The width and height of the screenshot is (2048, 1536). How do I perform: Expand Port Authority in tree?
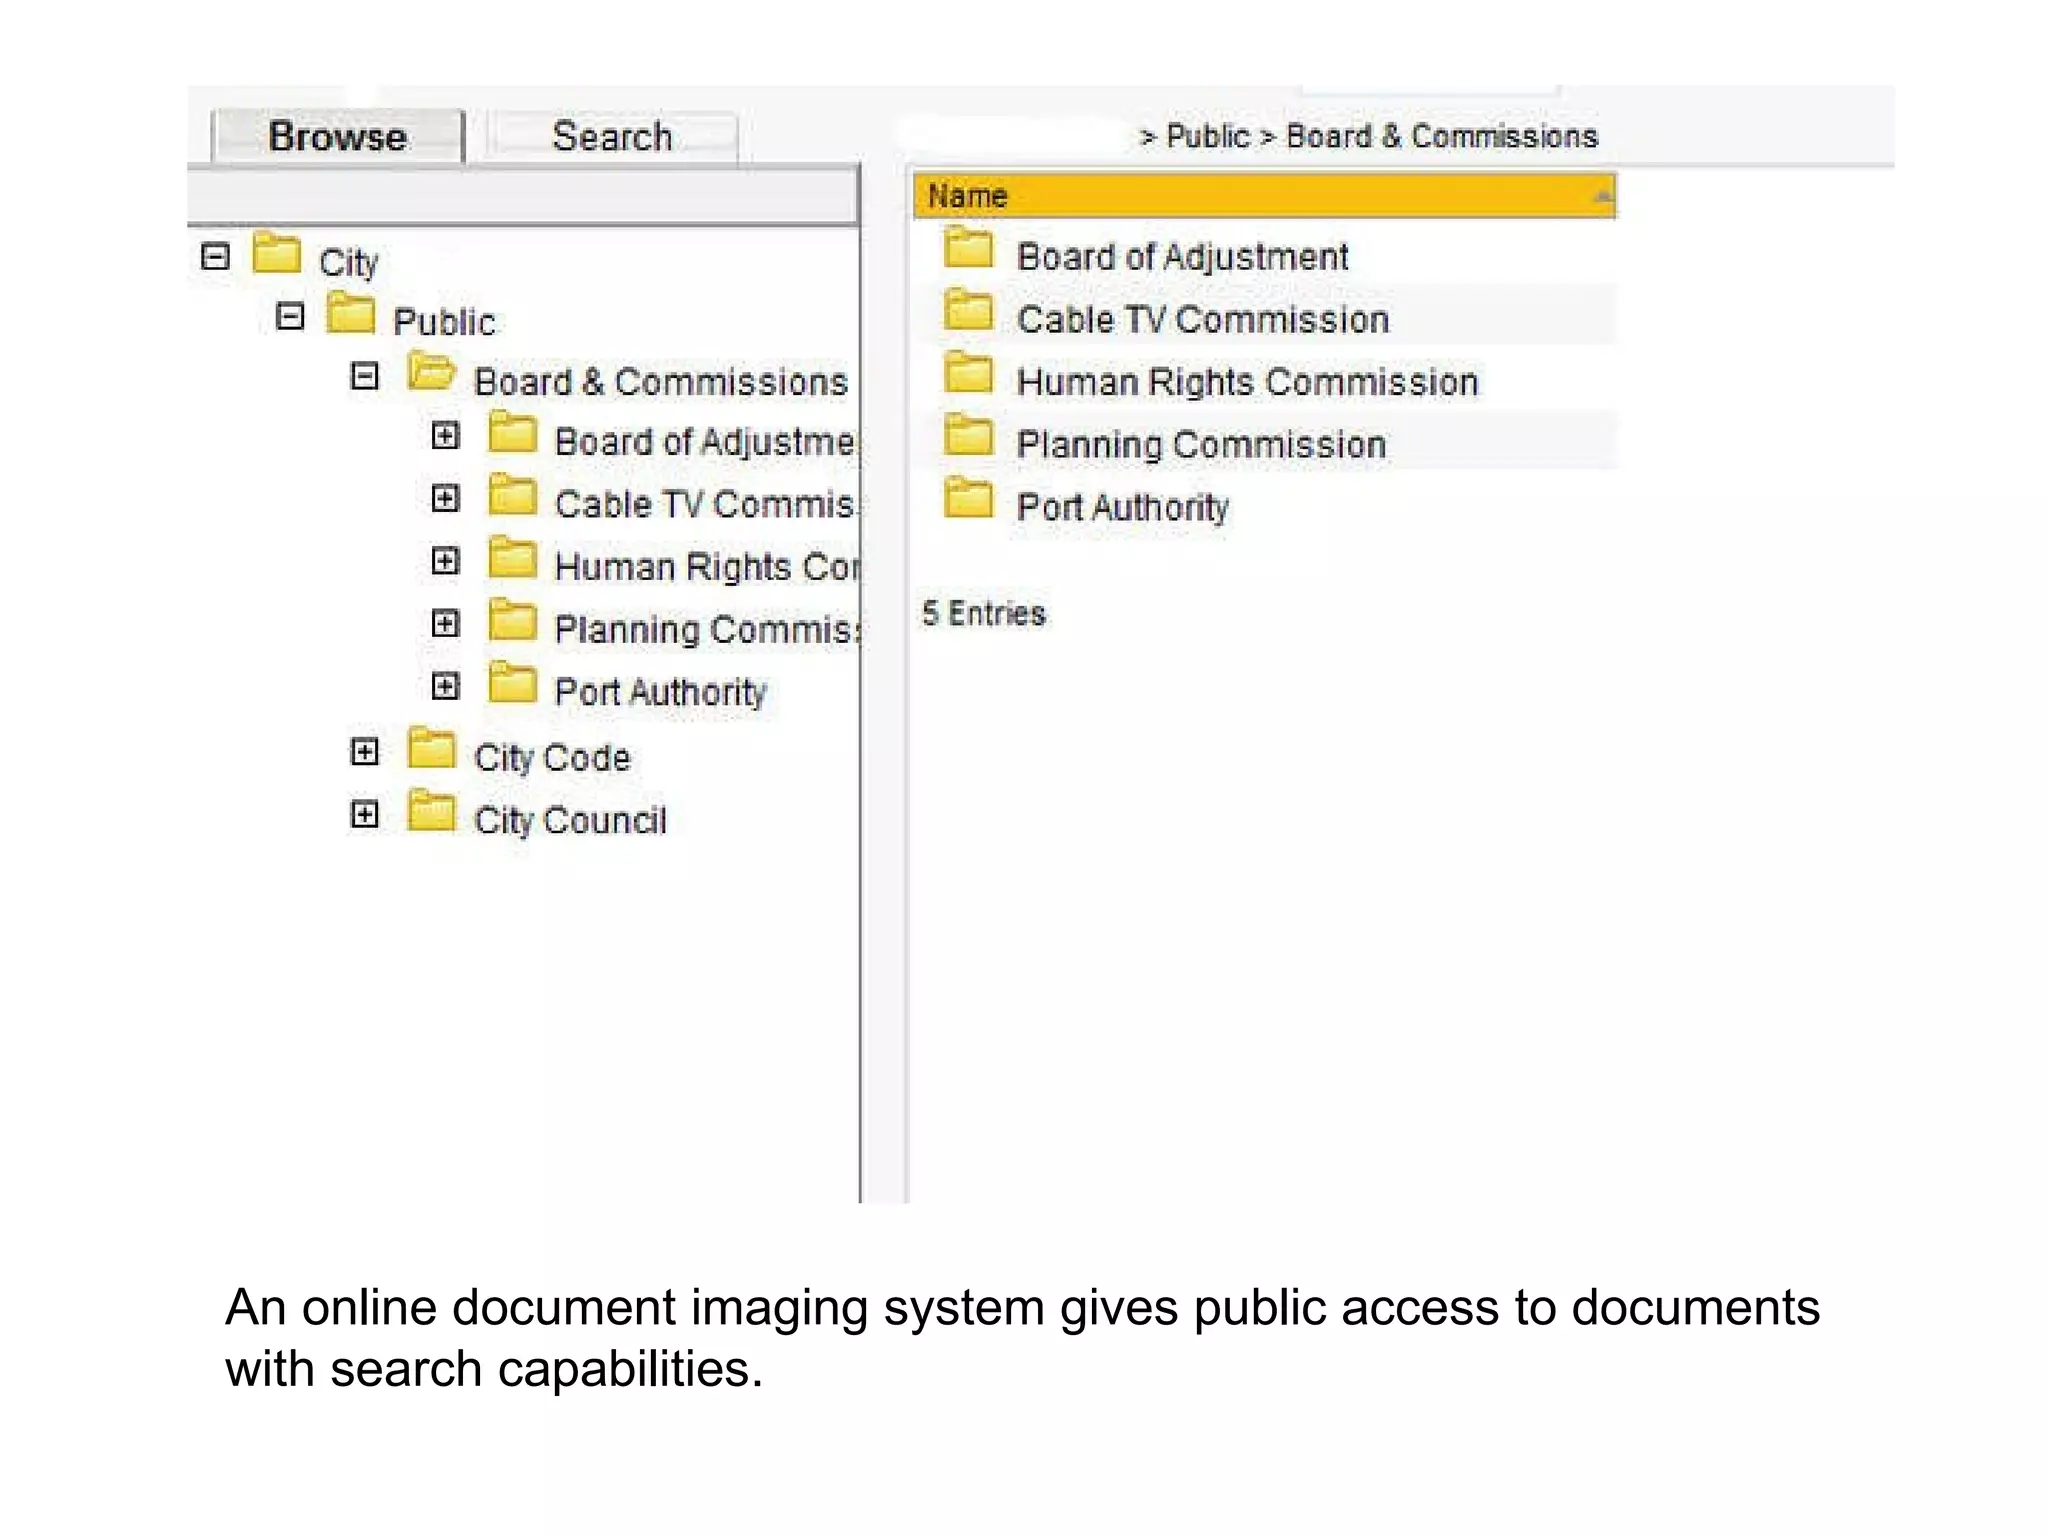click(x=445, y=686)
